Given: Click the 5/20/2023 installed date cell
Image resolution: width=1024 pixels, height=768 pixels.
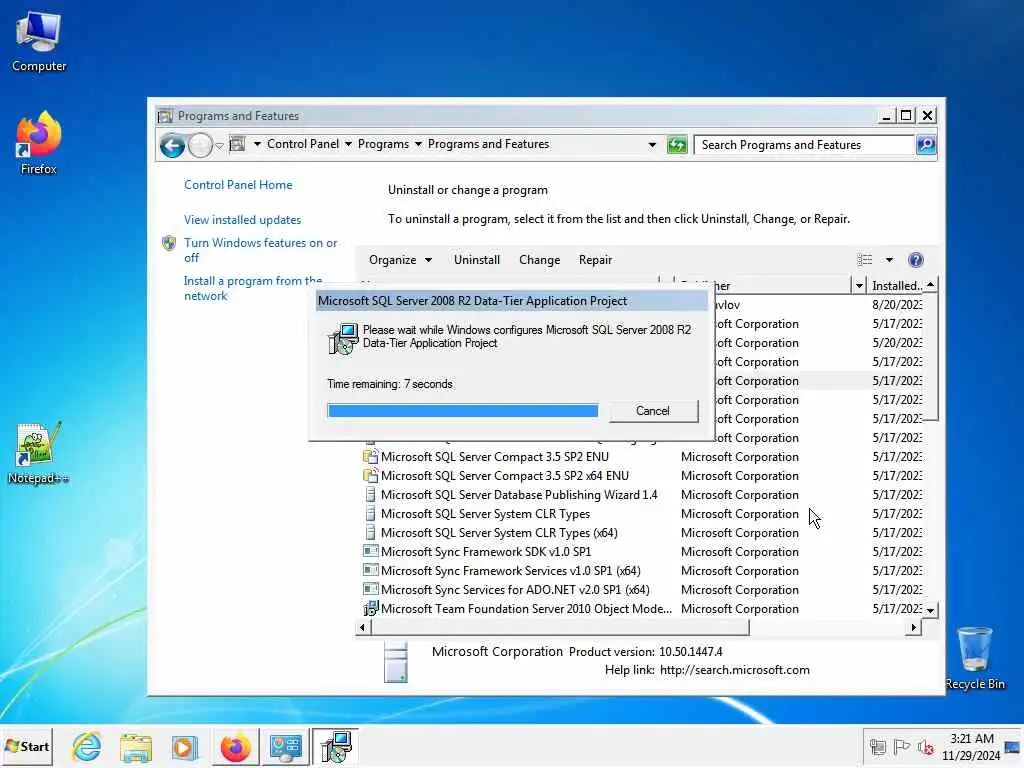Looking at the screenshot, I should point(897,343).
